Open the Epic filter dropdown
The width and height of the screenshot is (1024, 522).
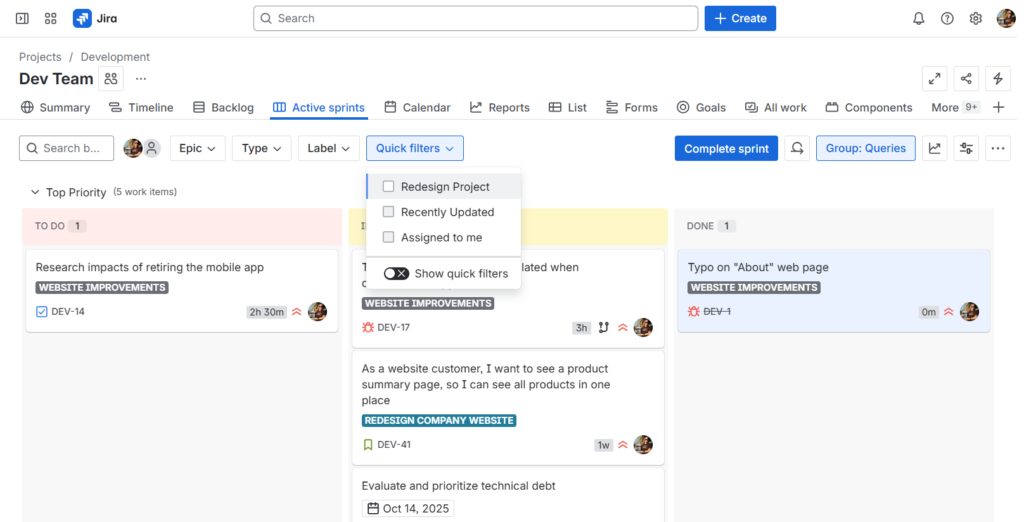(x=197, y=148)
